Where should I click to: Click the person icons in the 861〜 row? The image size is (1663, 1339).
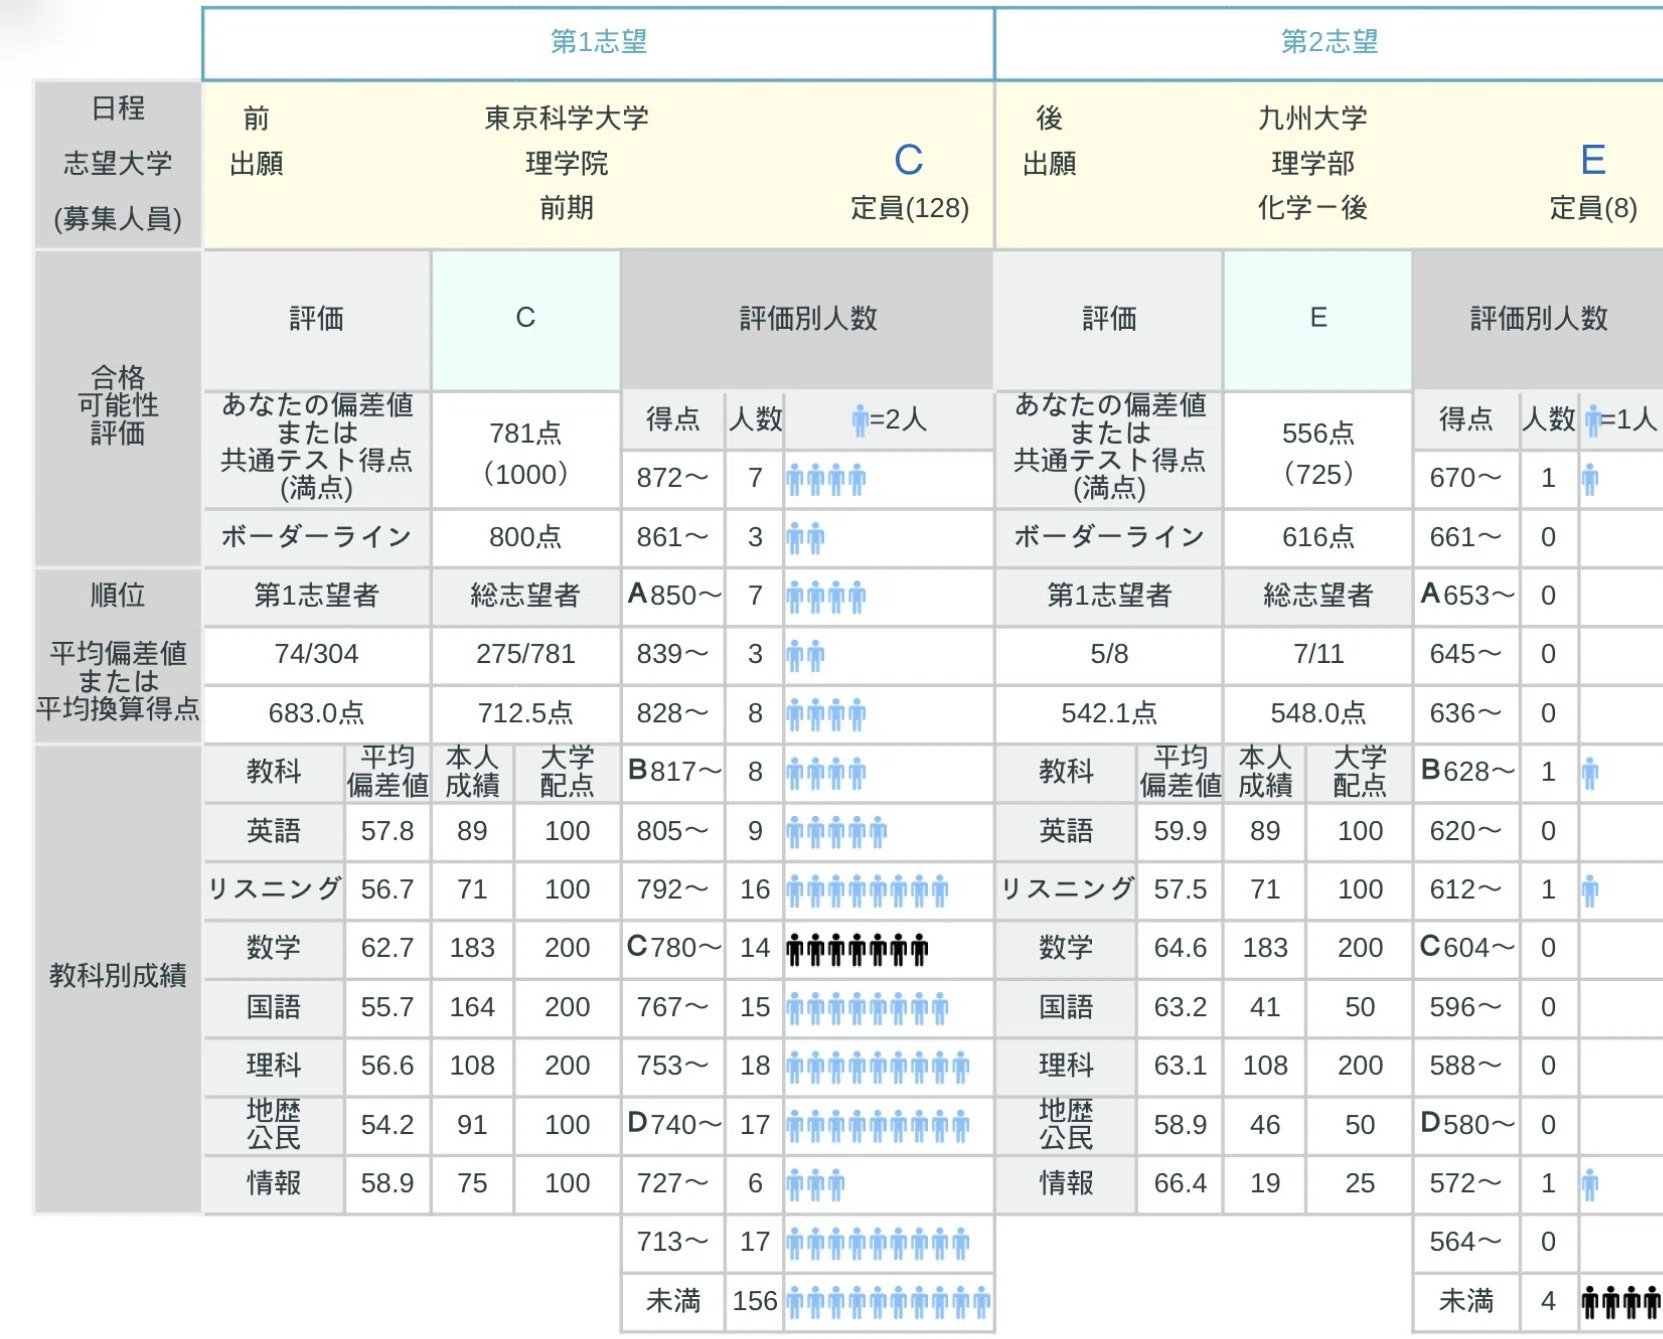pyautogui.click(x=806, y=538)
